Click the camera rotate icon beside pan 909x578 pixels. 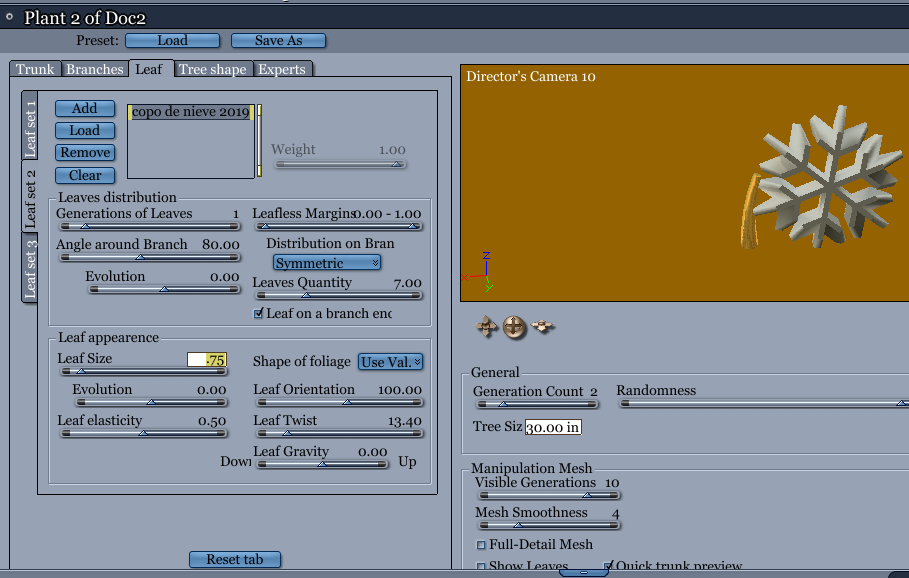[x=543, y=326]
